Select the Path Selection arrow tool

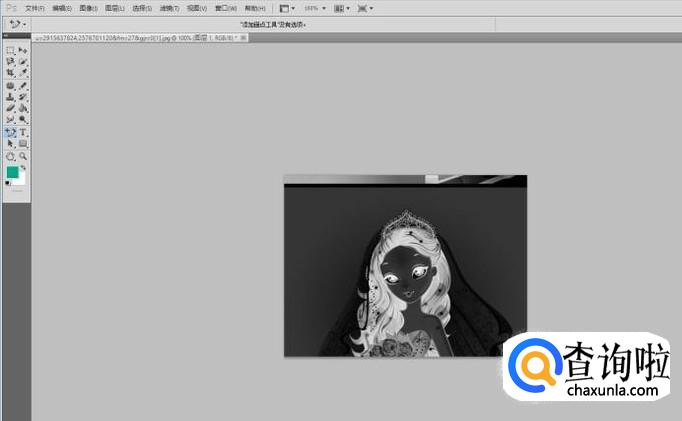(10, 144)
